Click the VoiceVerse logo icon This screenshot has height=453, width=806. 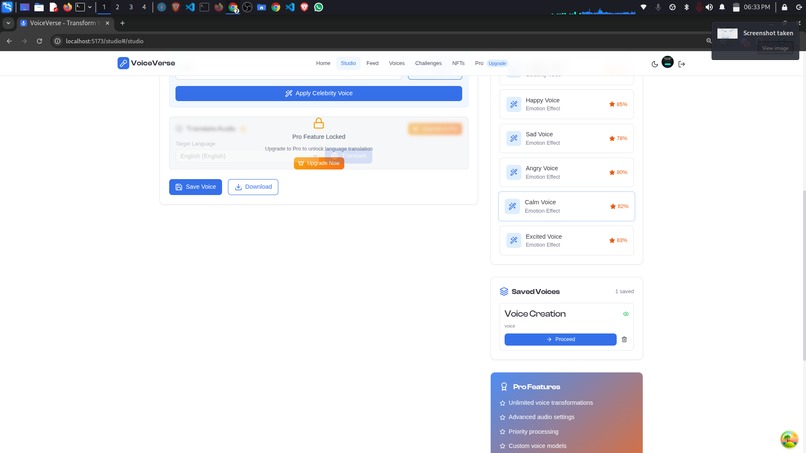[x=123, y=63]
